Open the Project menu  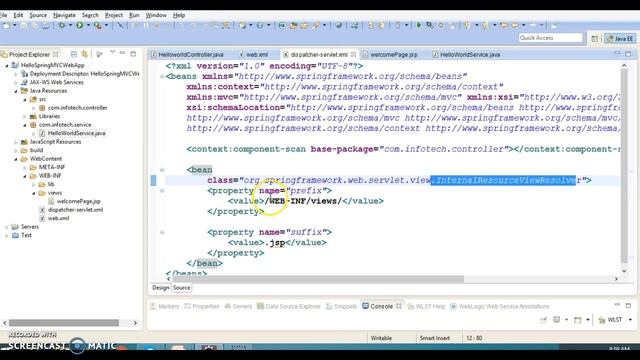113,15
